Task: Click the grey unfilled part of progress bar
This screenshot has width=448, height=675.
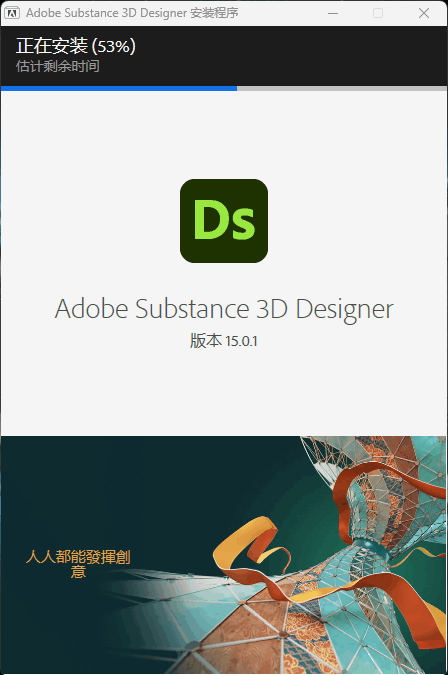Action: [342, 88]
